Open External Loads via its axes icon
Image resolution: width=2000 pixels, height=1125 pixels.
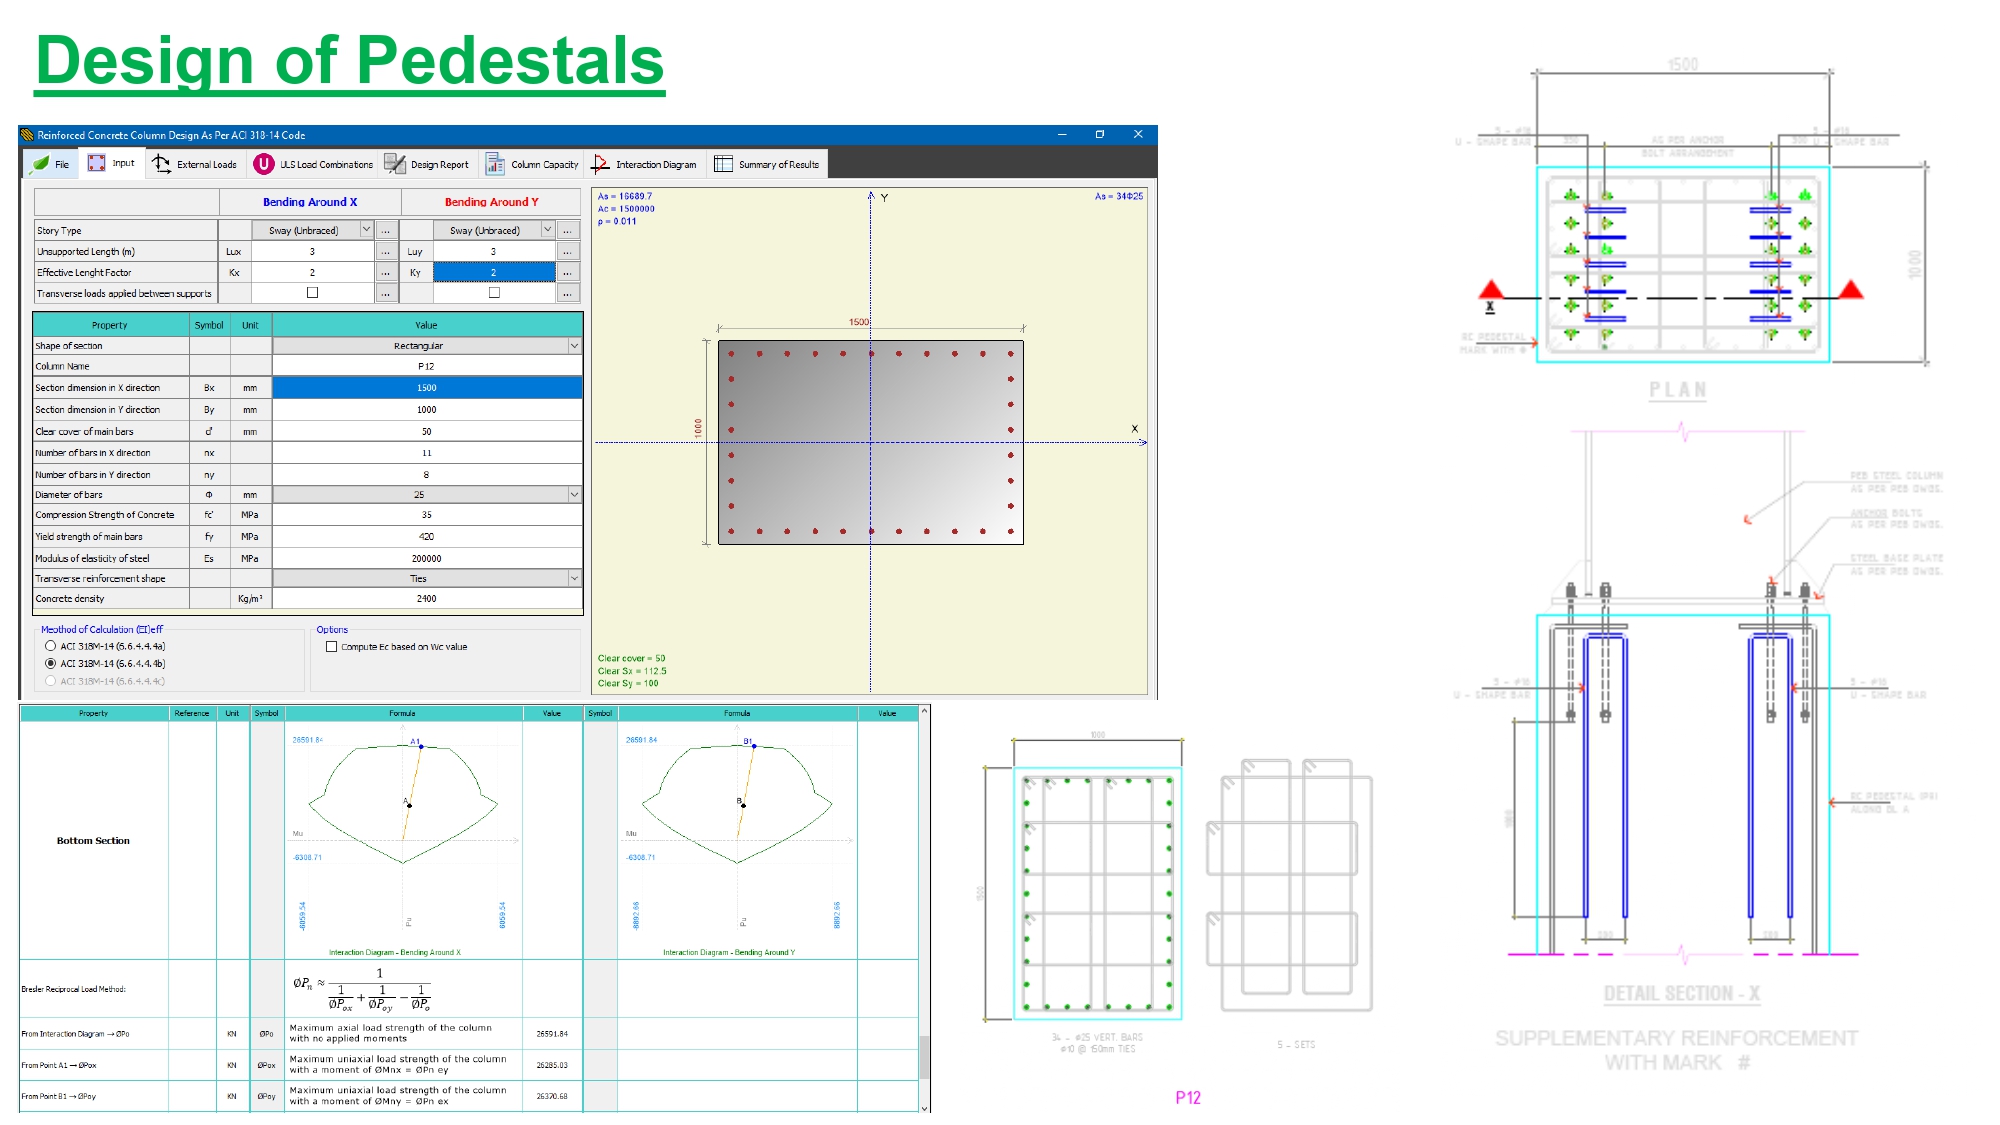click(161, 164)
